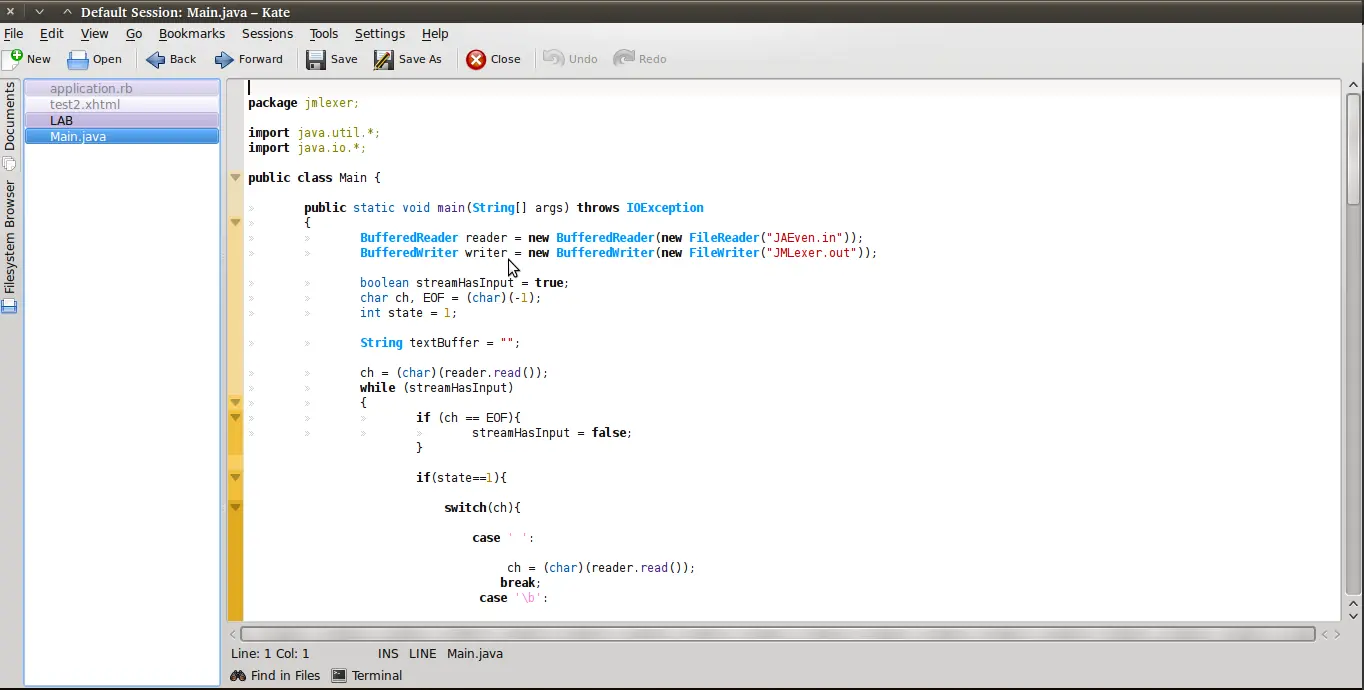Open the Help menu
This screenshot has height=690, width=1364.
(435, 33)
